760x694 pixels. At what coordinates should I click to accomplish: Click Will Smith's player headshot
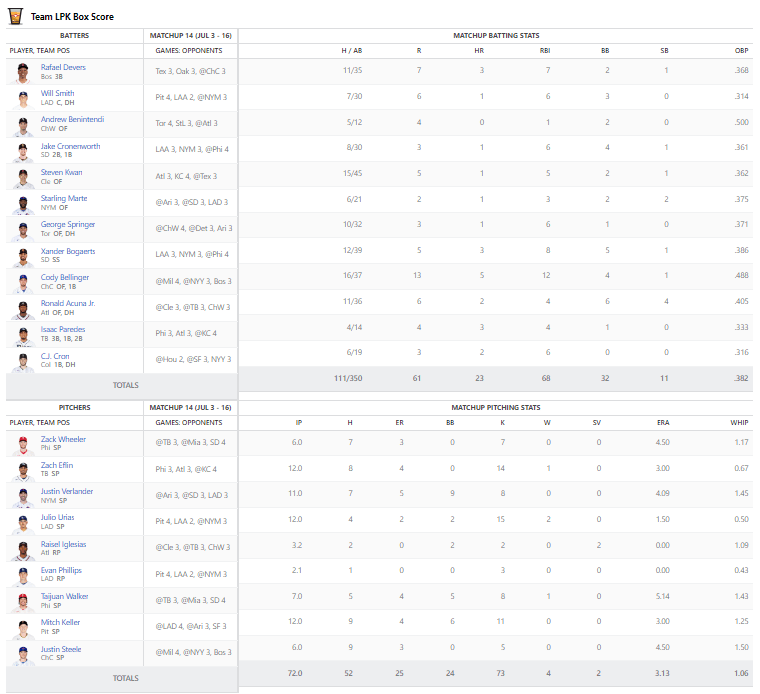(x=23, y=98)
